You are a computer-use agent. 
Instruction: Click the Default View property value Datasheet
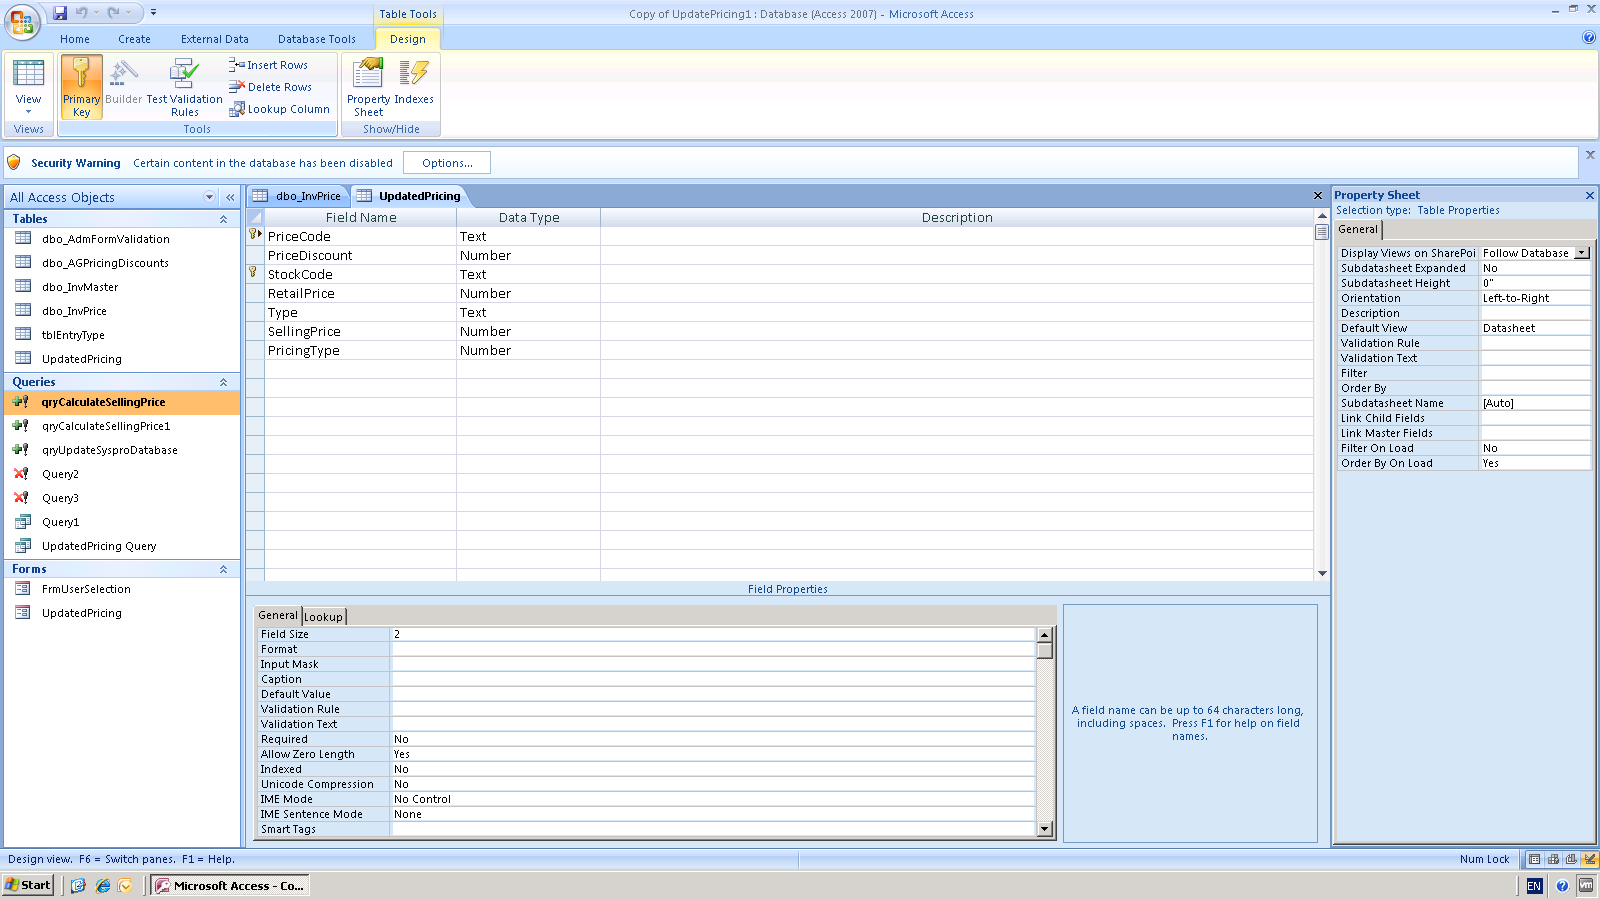[1535, 328]
